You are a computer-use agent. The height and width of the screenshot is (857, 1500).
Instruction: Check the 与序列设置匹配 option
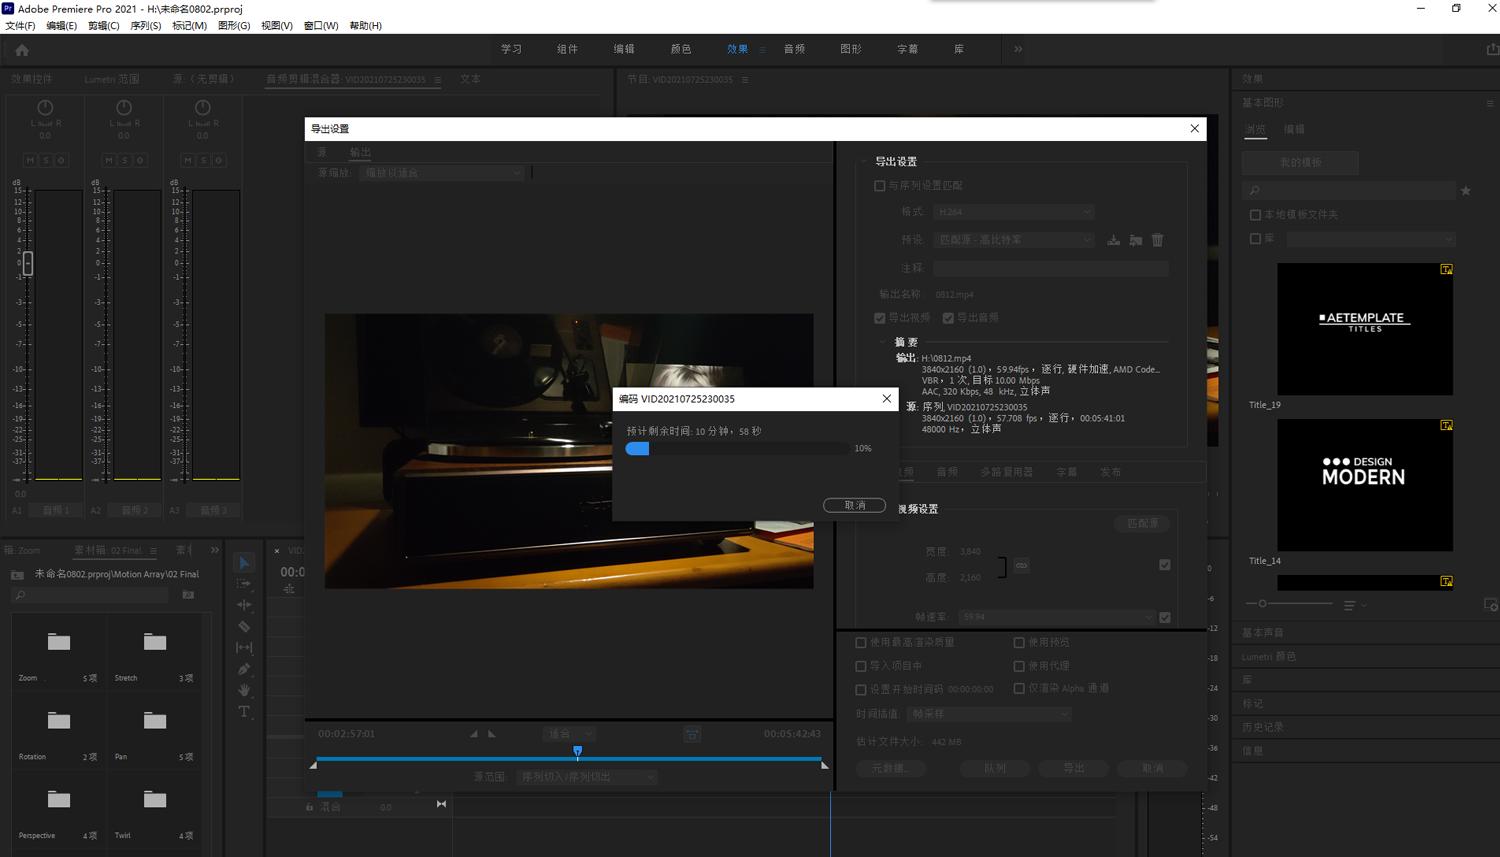[880, 185]
